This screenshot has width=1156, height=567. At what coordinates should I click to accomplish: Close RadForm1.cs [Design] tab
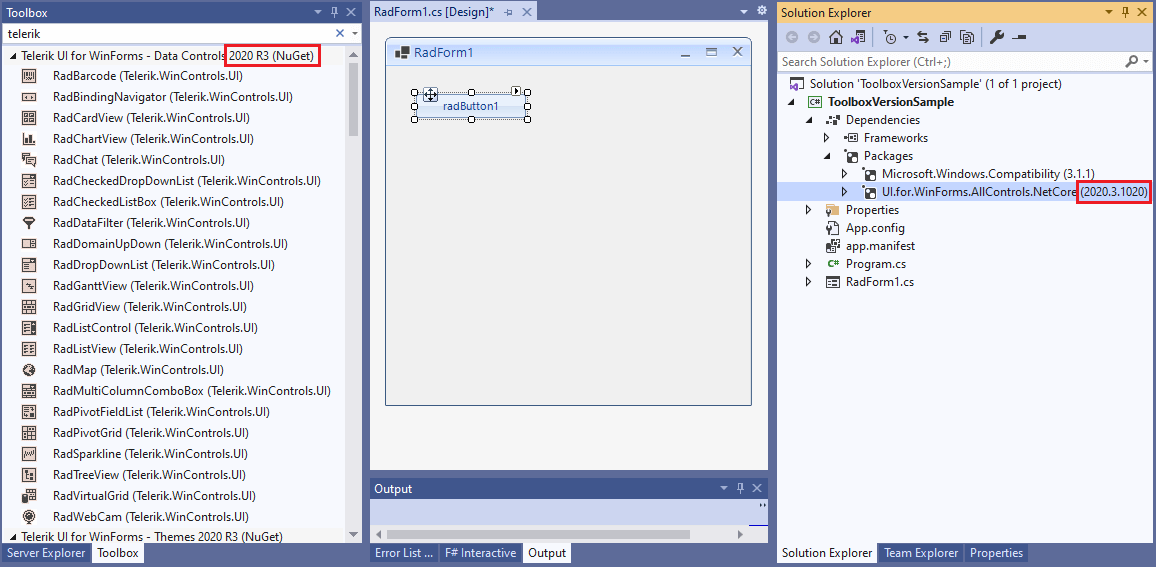point(526,12)
